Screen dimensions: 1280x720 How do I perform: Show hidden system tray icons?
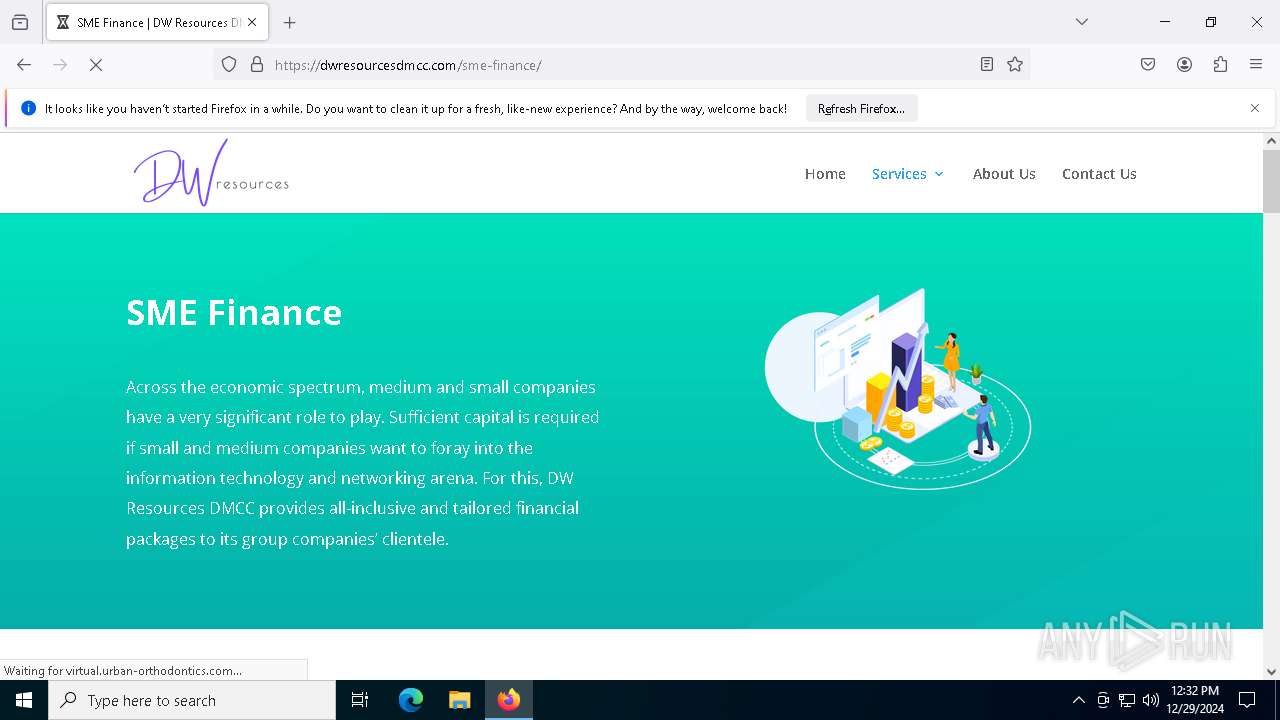click(x=1078, y=700)
